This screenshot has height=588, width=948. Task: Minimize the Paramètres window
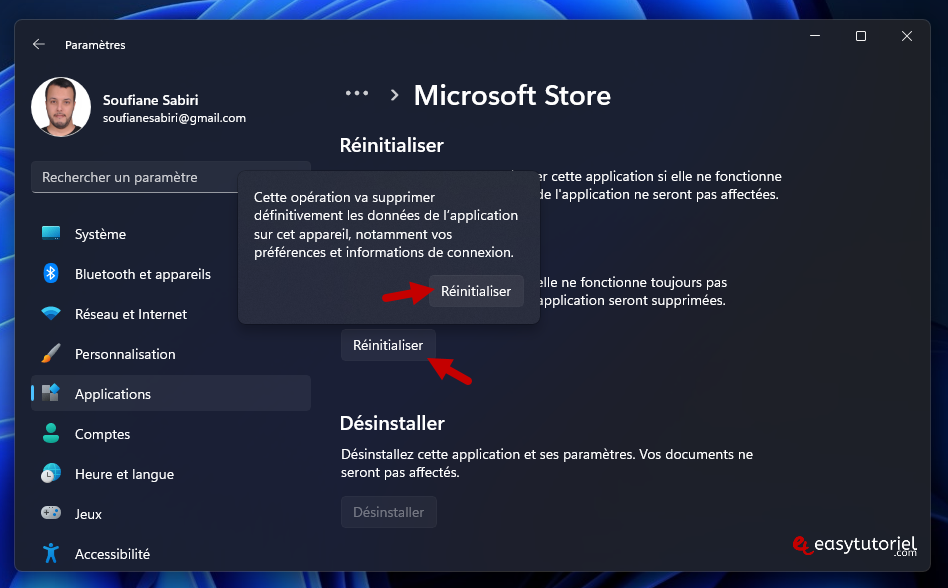point(815,36)
